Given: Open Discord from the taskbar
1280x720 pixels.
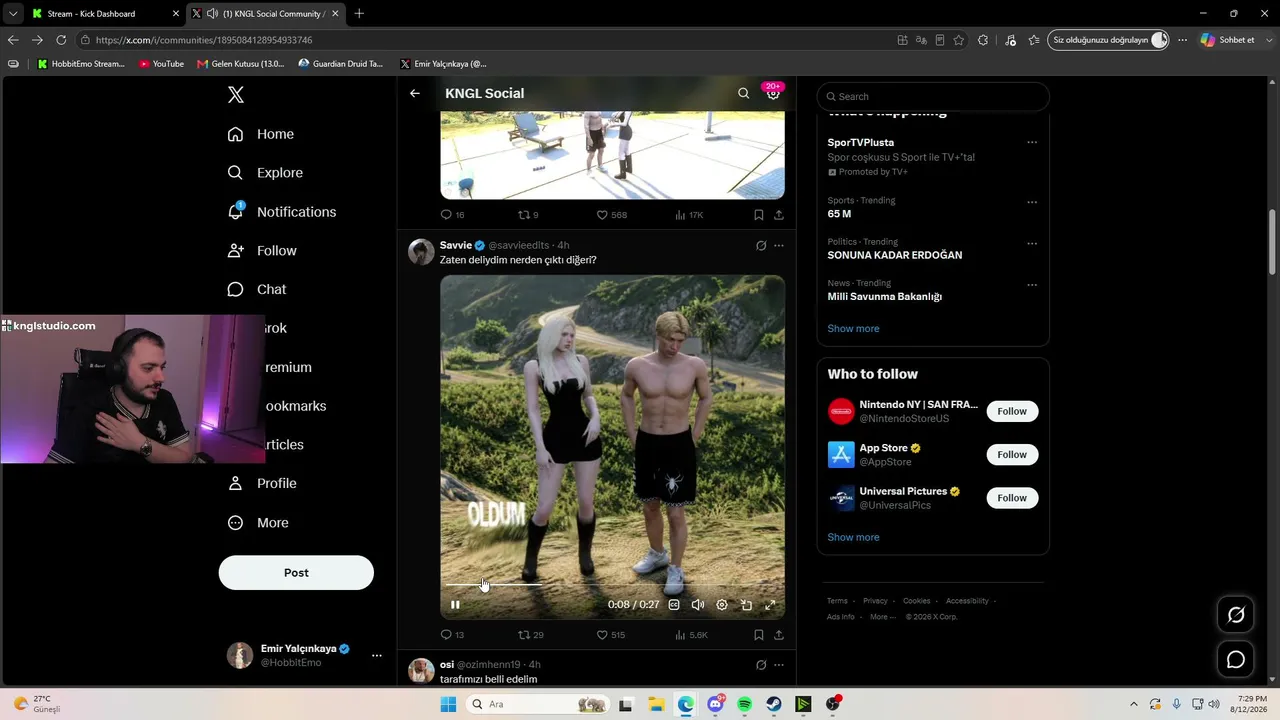Looking at the screenshot, I should pyautogui.click(x=715, y=704).
